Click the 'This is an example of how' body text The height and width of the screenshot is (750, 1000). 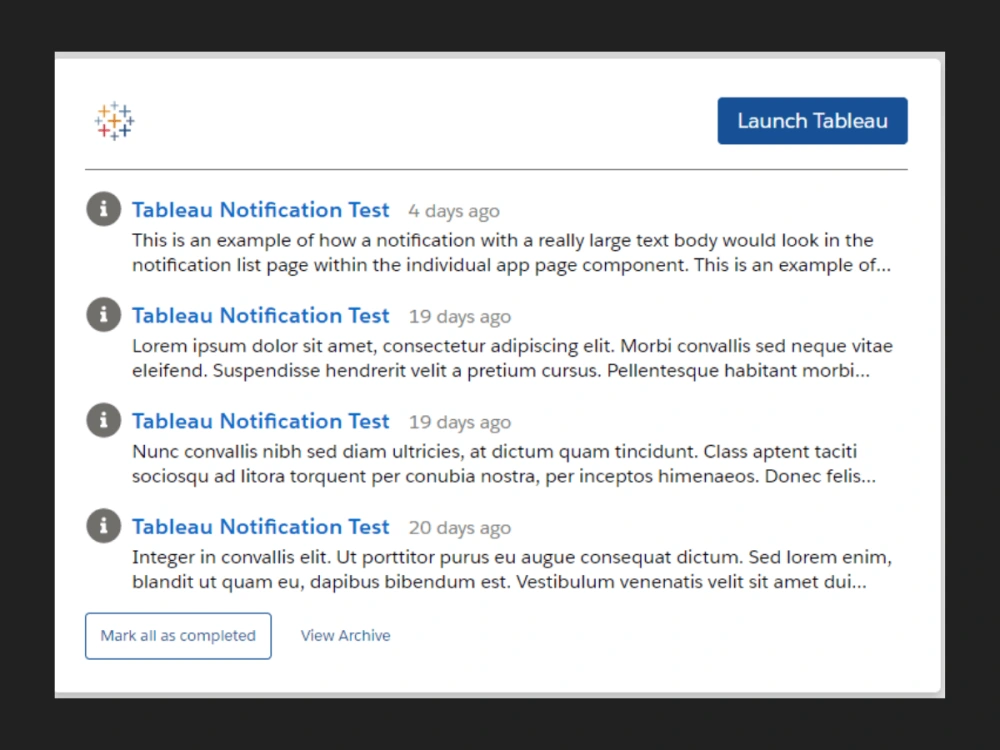(511, 253)
